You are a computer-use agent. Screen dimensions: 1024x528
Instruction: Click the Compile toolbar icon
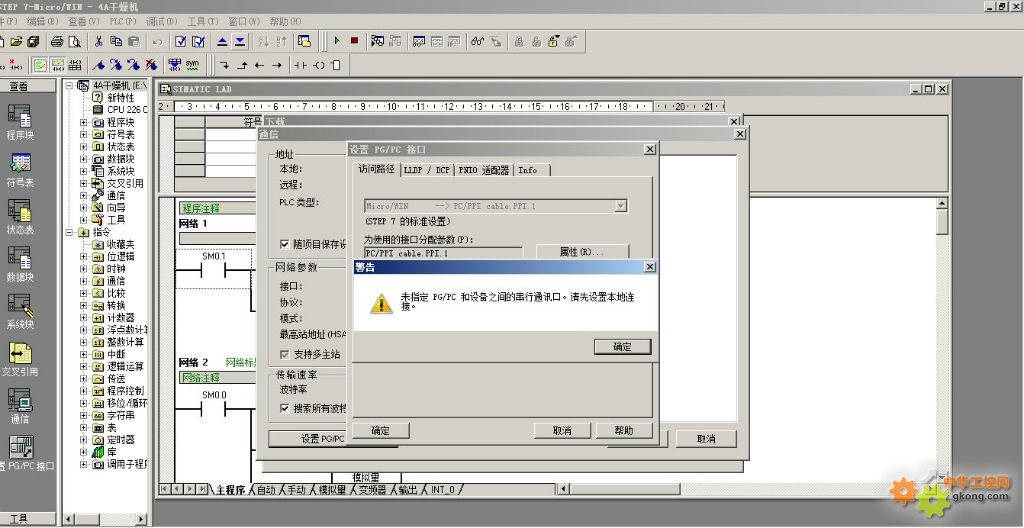coord(181,42)
